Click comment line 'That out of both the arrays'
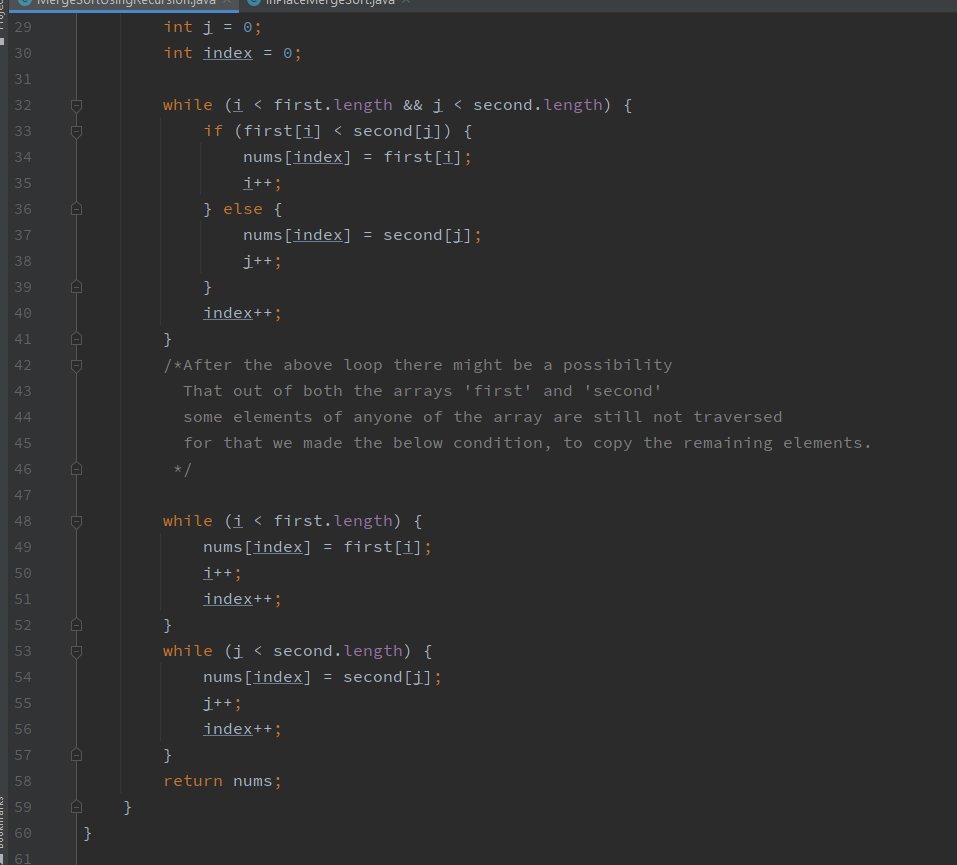 tap(317, 391)
